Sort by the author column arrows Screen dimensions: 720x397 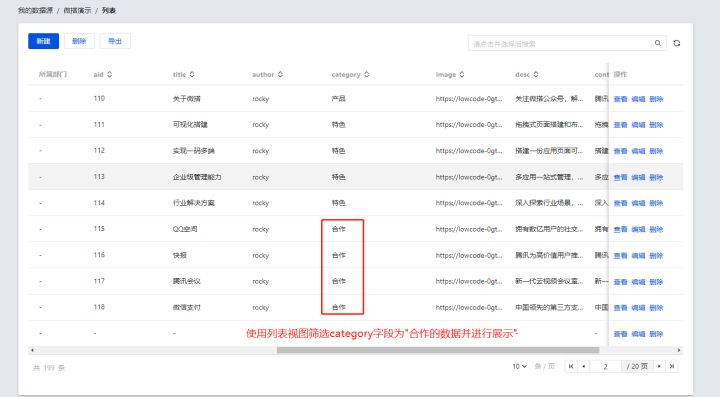pyautogui.click(x=280, y=74)
